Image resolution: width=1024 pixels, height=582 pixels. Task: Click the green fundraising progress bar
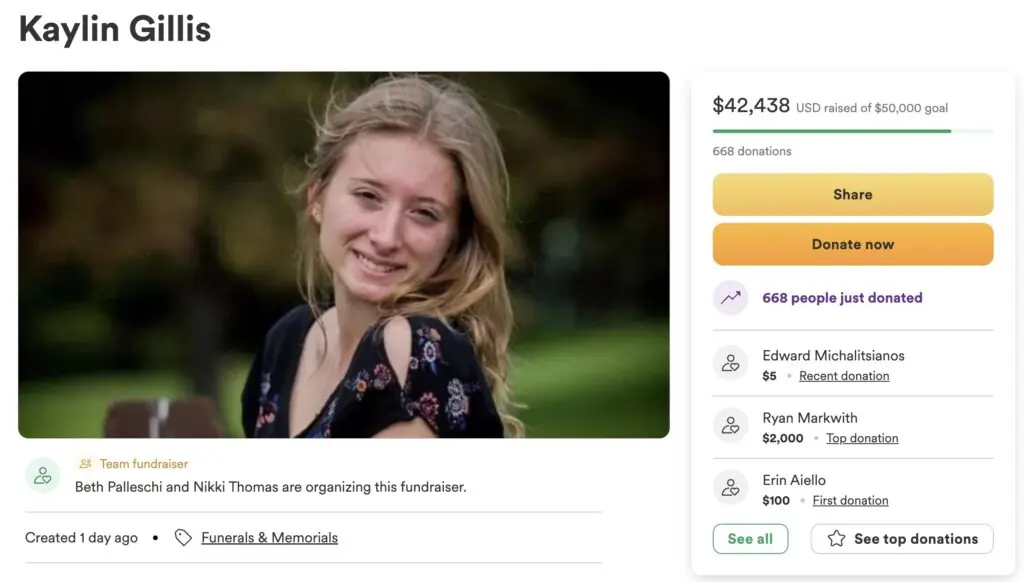pyautogui.click(x=832, y=131)
